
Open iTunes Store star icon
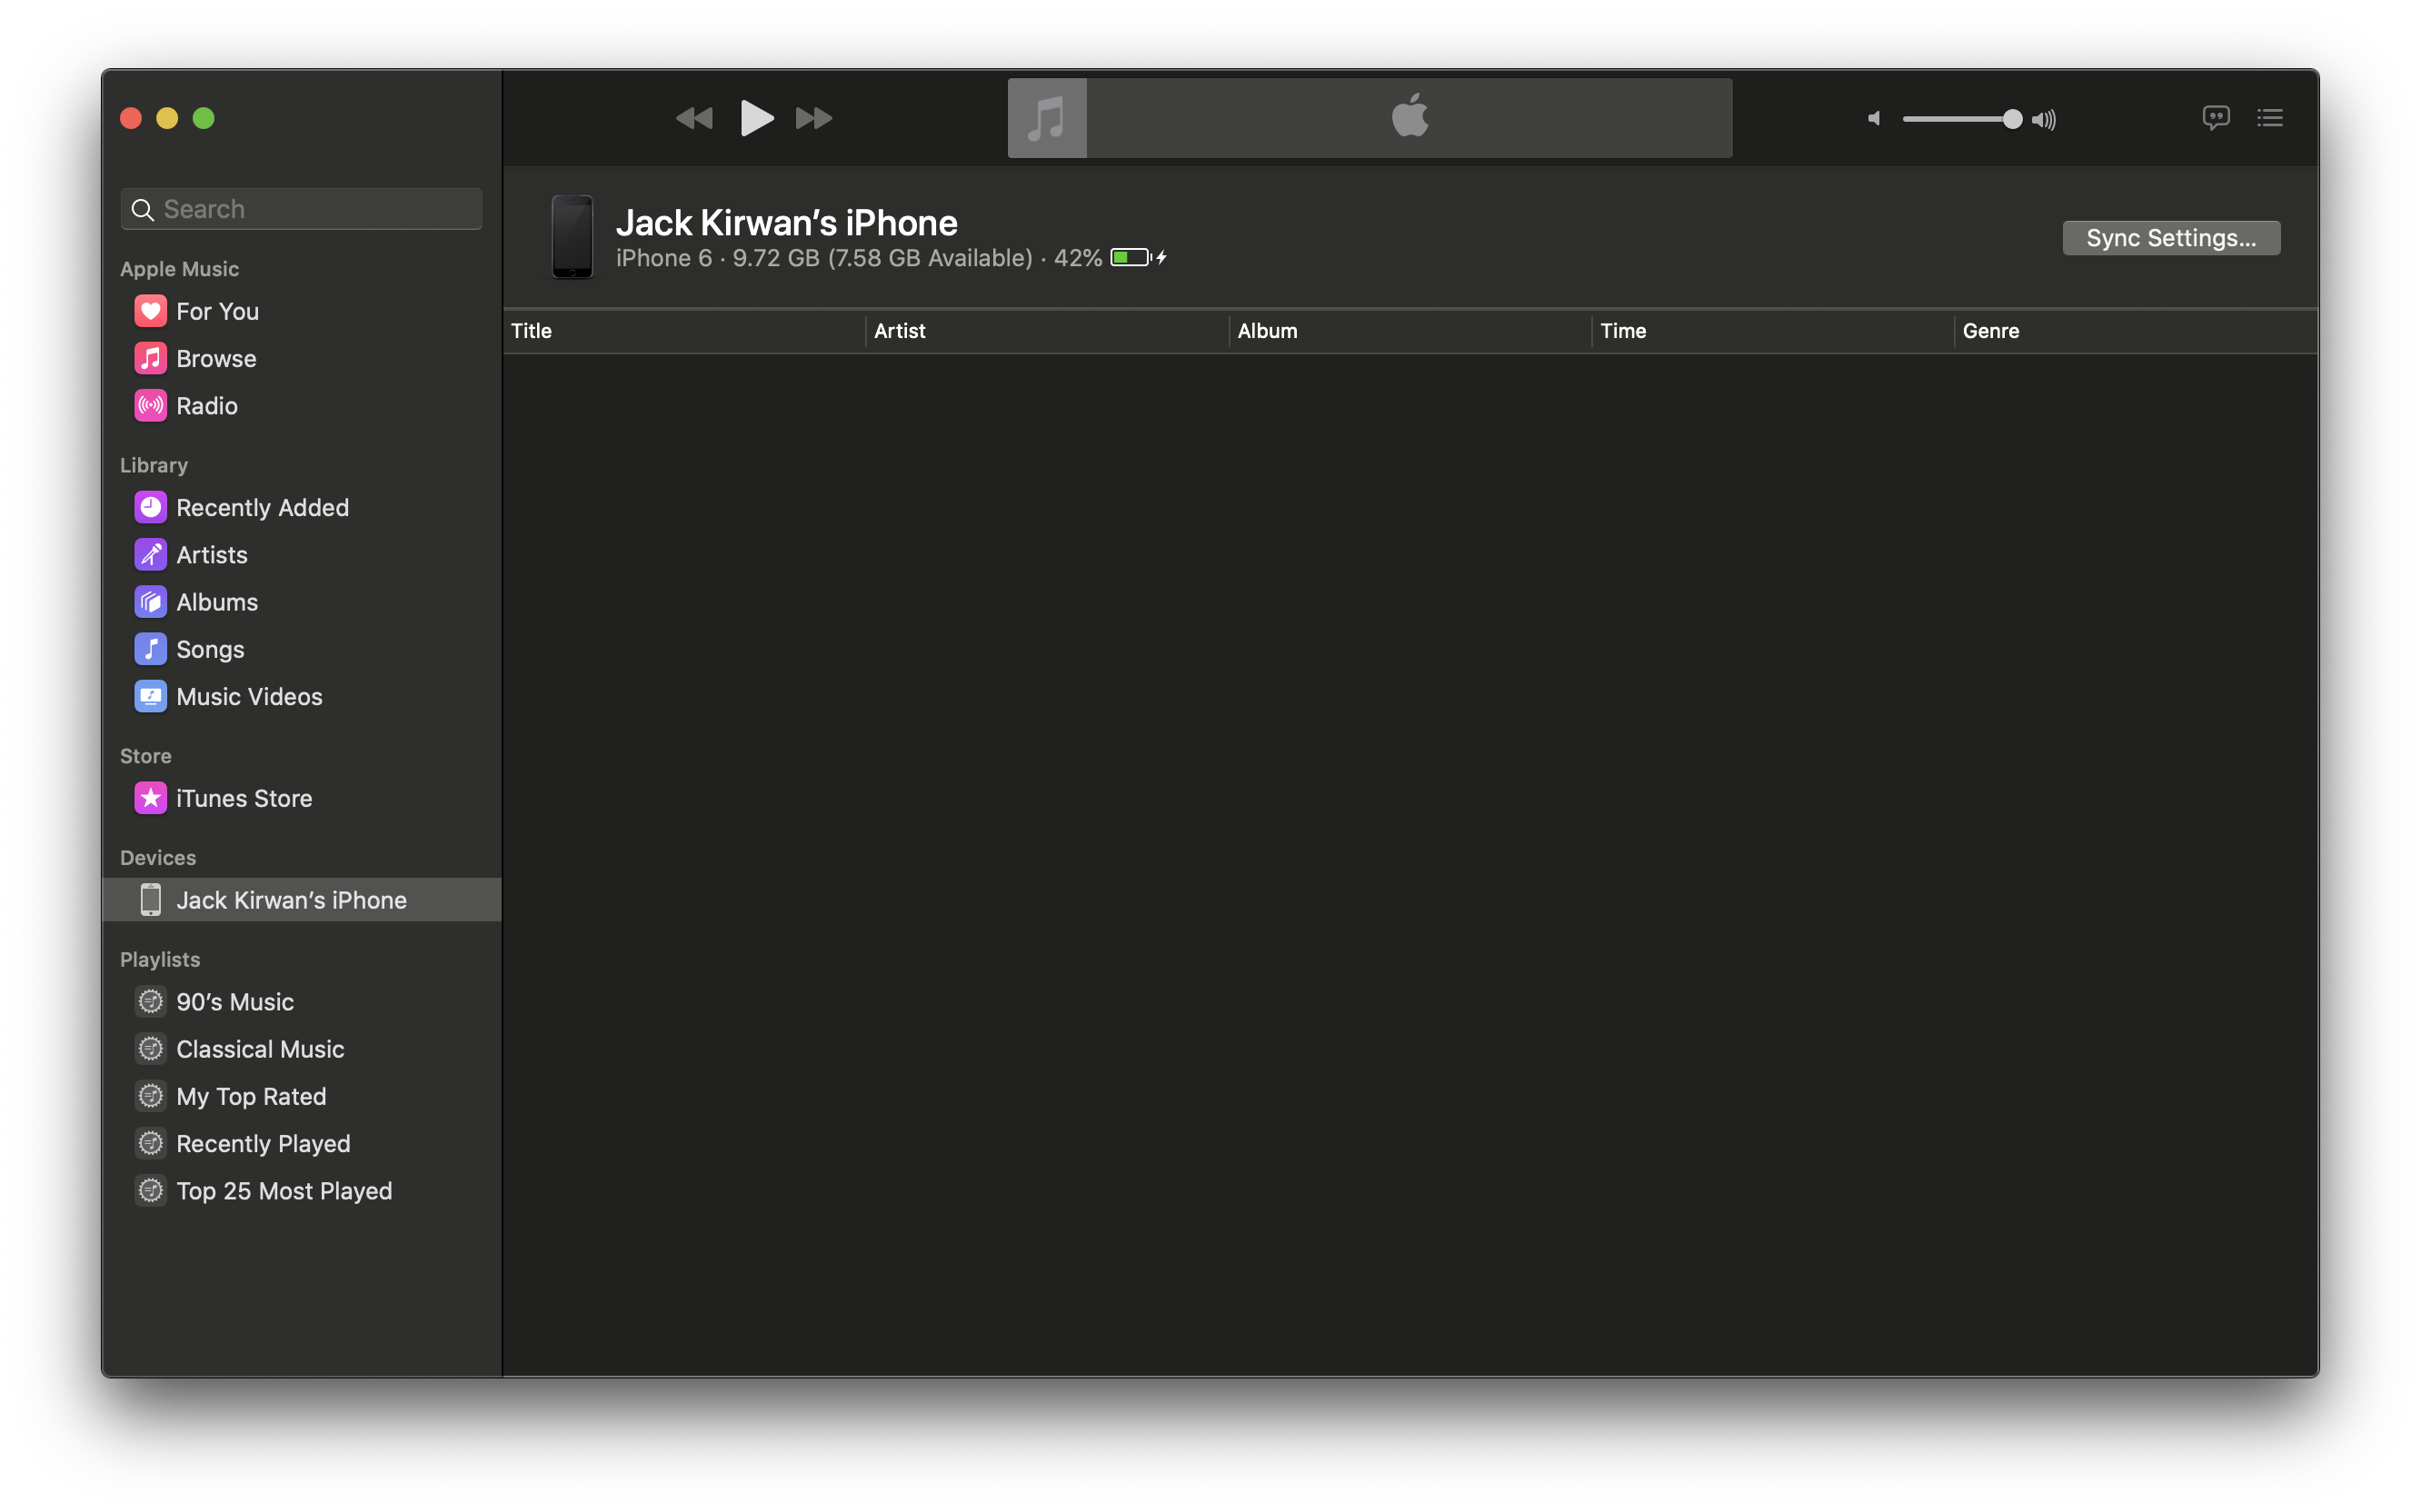pyautogui.click(x=150, y=798)
